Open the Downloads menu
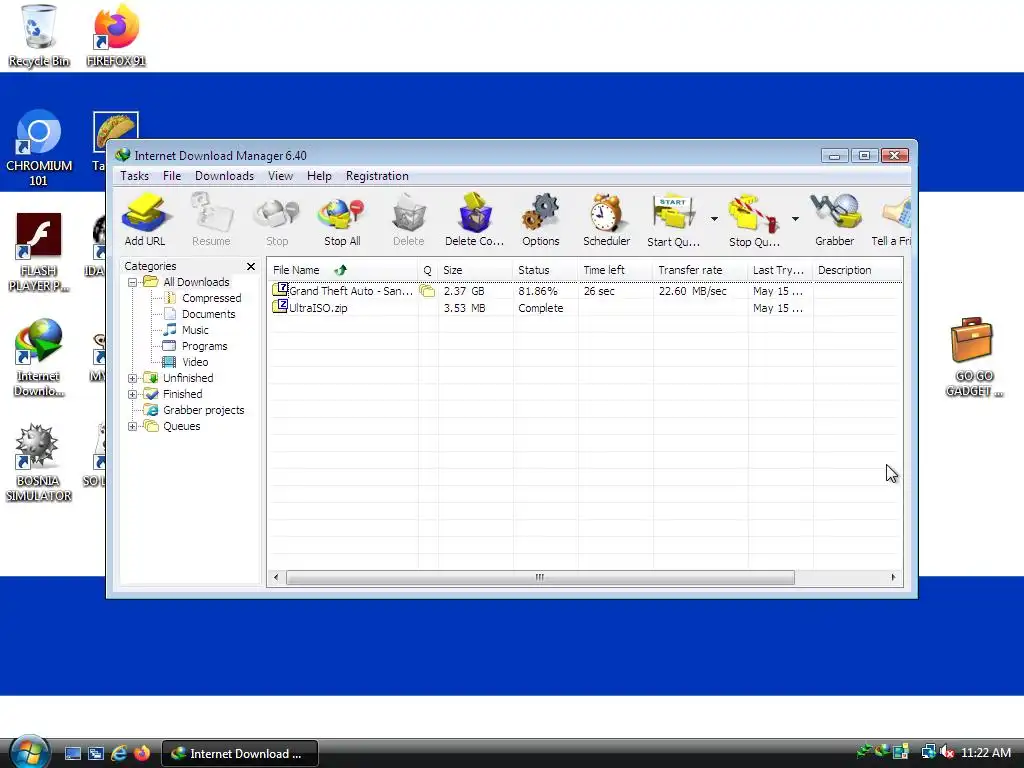 (x=224, y=176)
